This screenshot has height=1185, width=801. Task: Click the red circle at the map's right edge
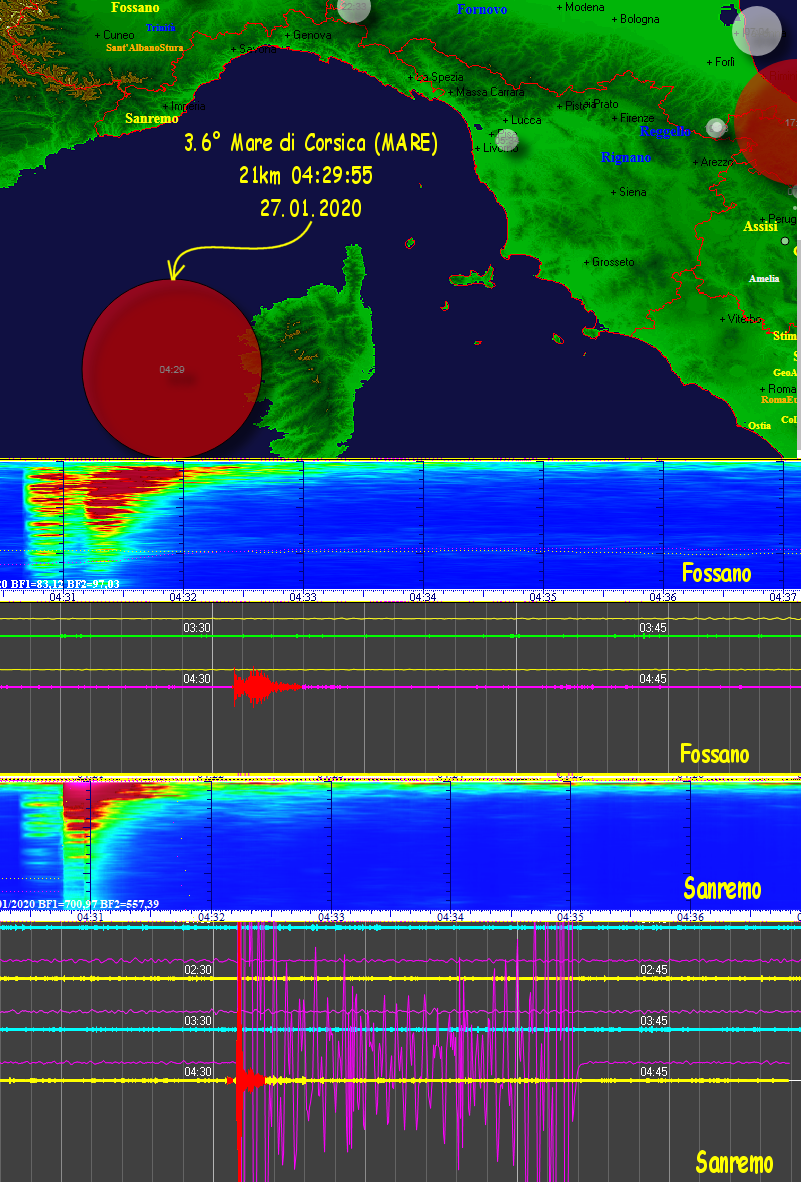(770, 118)
